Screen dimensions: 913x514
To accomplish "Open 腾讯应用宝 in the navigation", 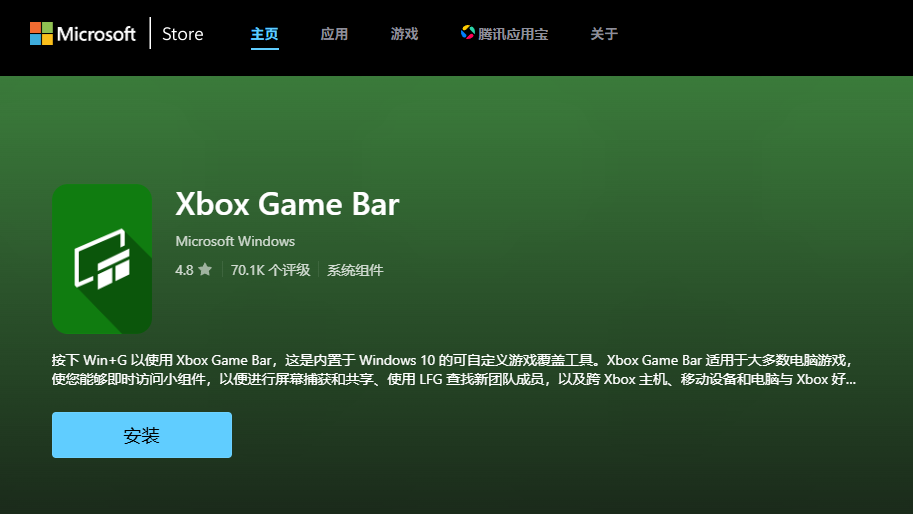I will (x=504, y=34).
